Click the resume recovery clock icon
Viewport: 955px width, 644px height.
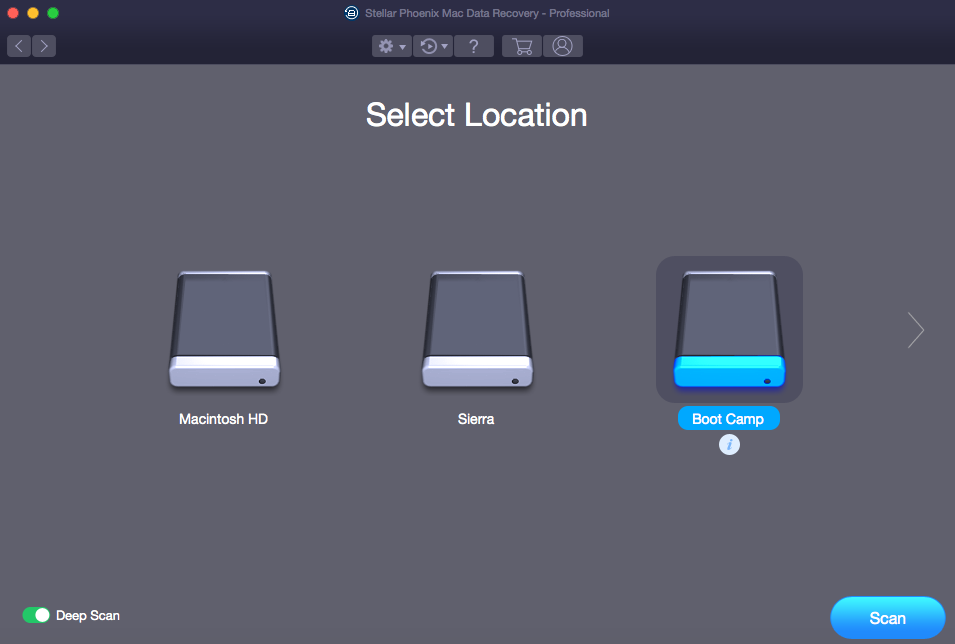coord(428,46)
